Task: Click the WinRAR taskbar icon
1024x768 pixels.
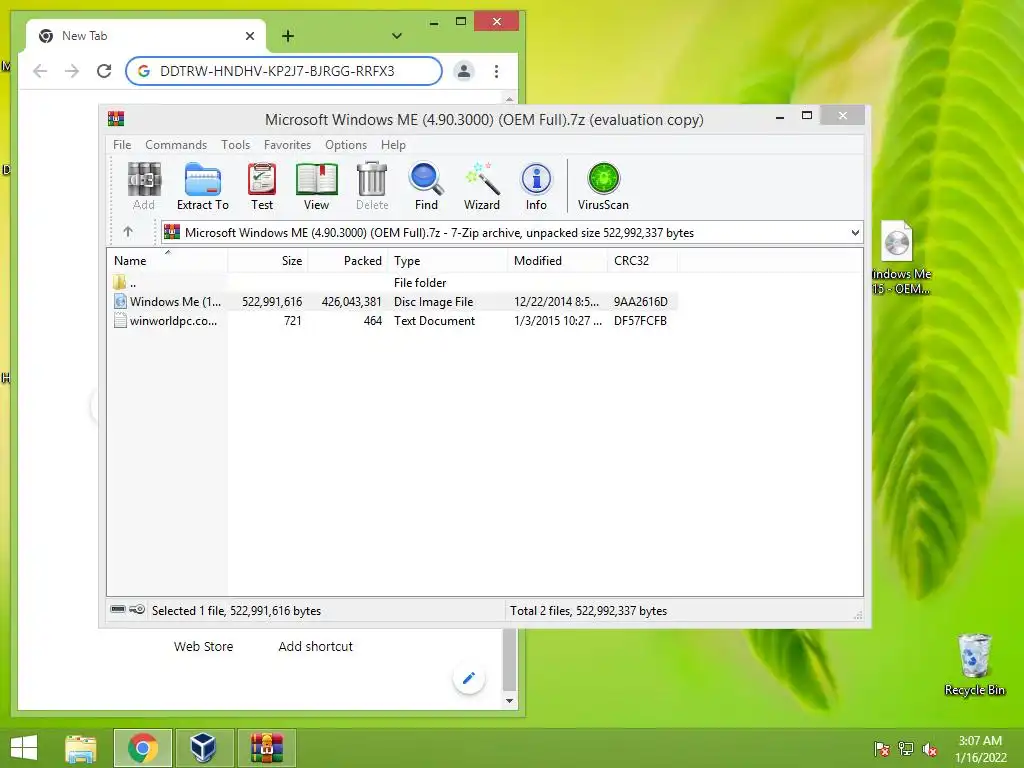Action: [x=266, y=748]
